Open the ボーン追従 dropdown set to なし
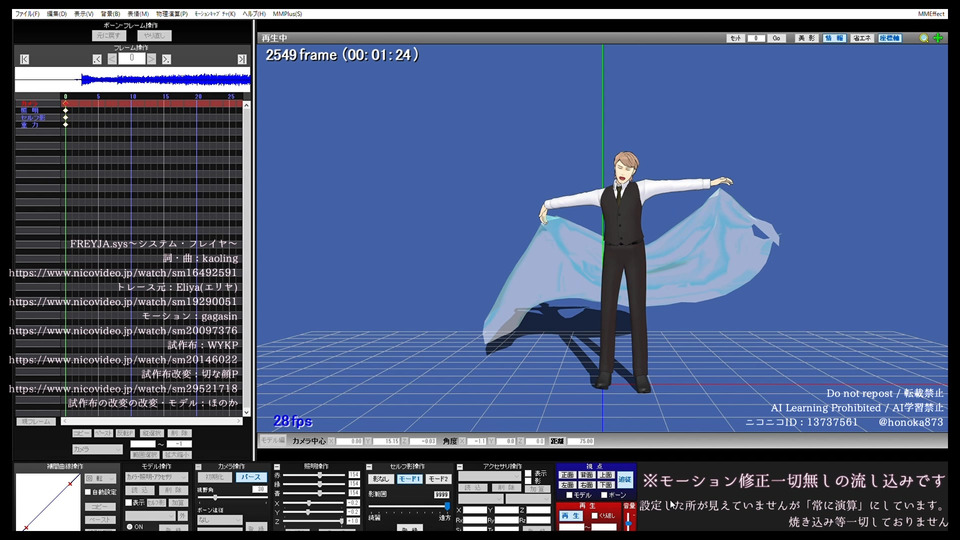This screenshot has width=960, height=540. (x=220, y=519)
